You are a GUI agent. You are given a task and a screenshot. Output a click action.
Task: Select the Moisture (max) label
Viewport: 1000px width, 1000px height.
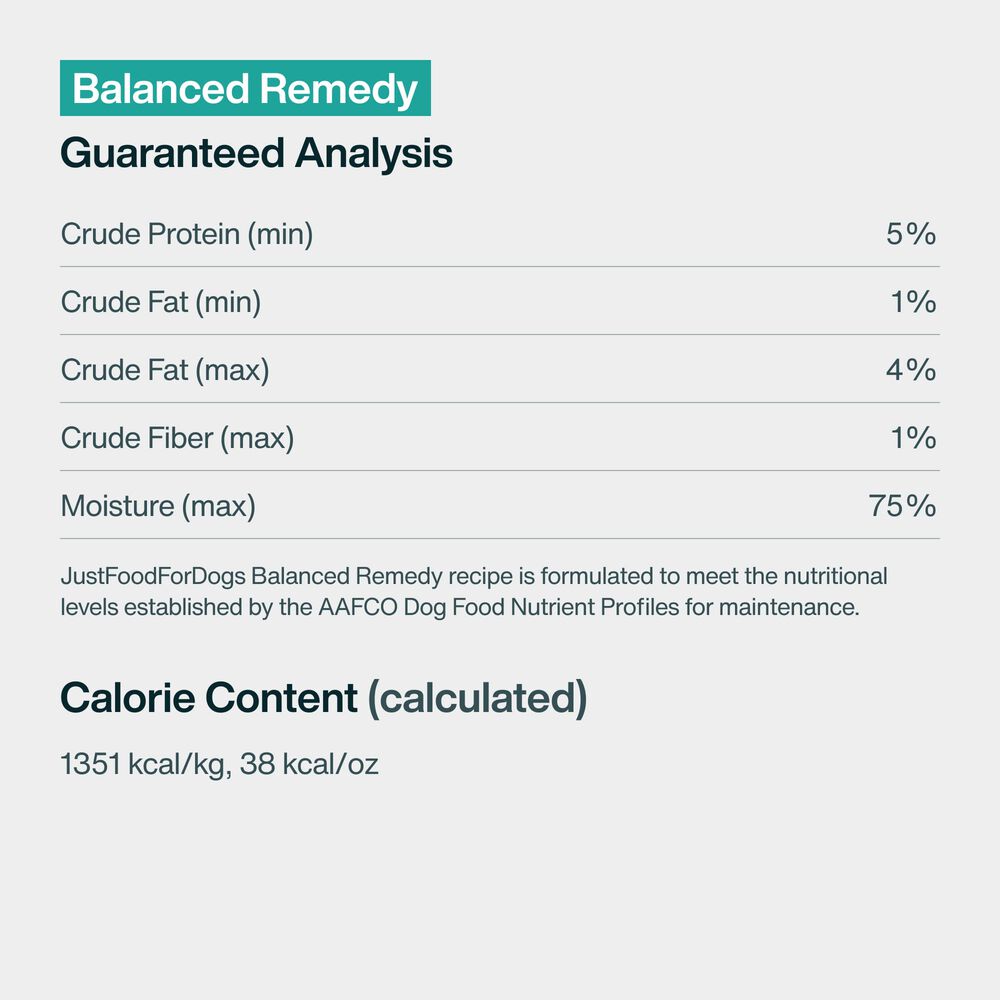pyautogui.click(x=158, y=506)
